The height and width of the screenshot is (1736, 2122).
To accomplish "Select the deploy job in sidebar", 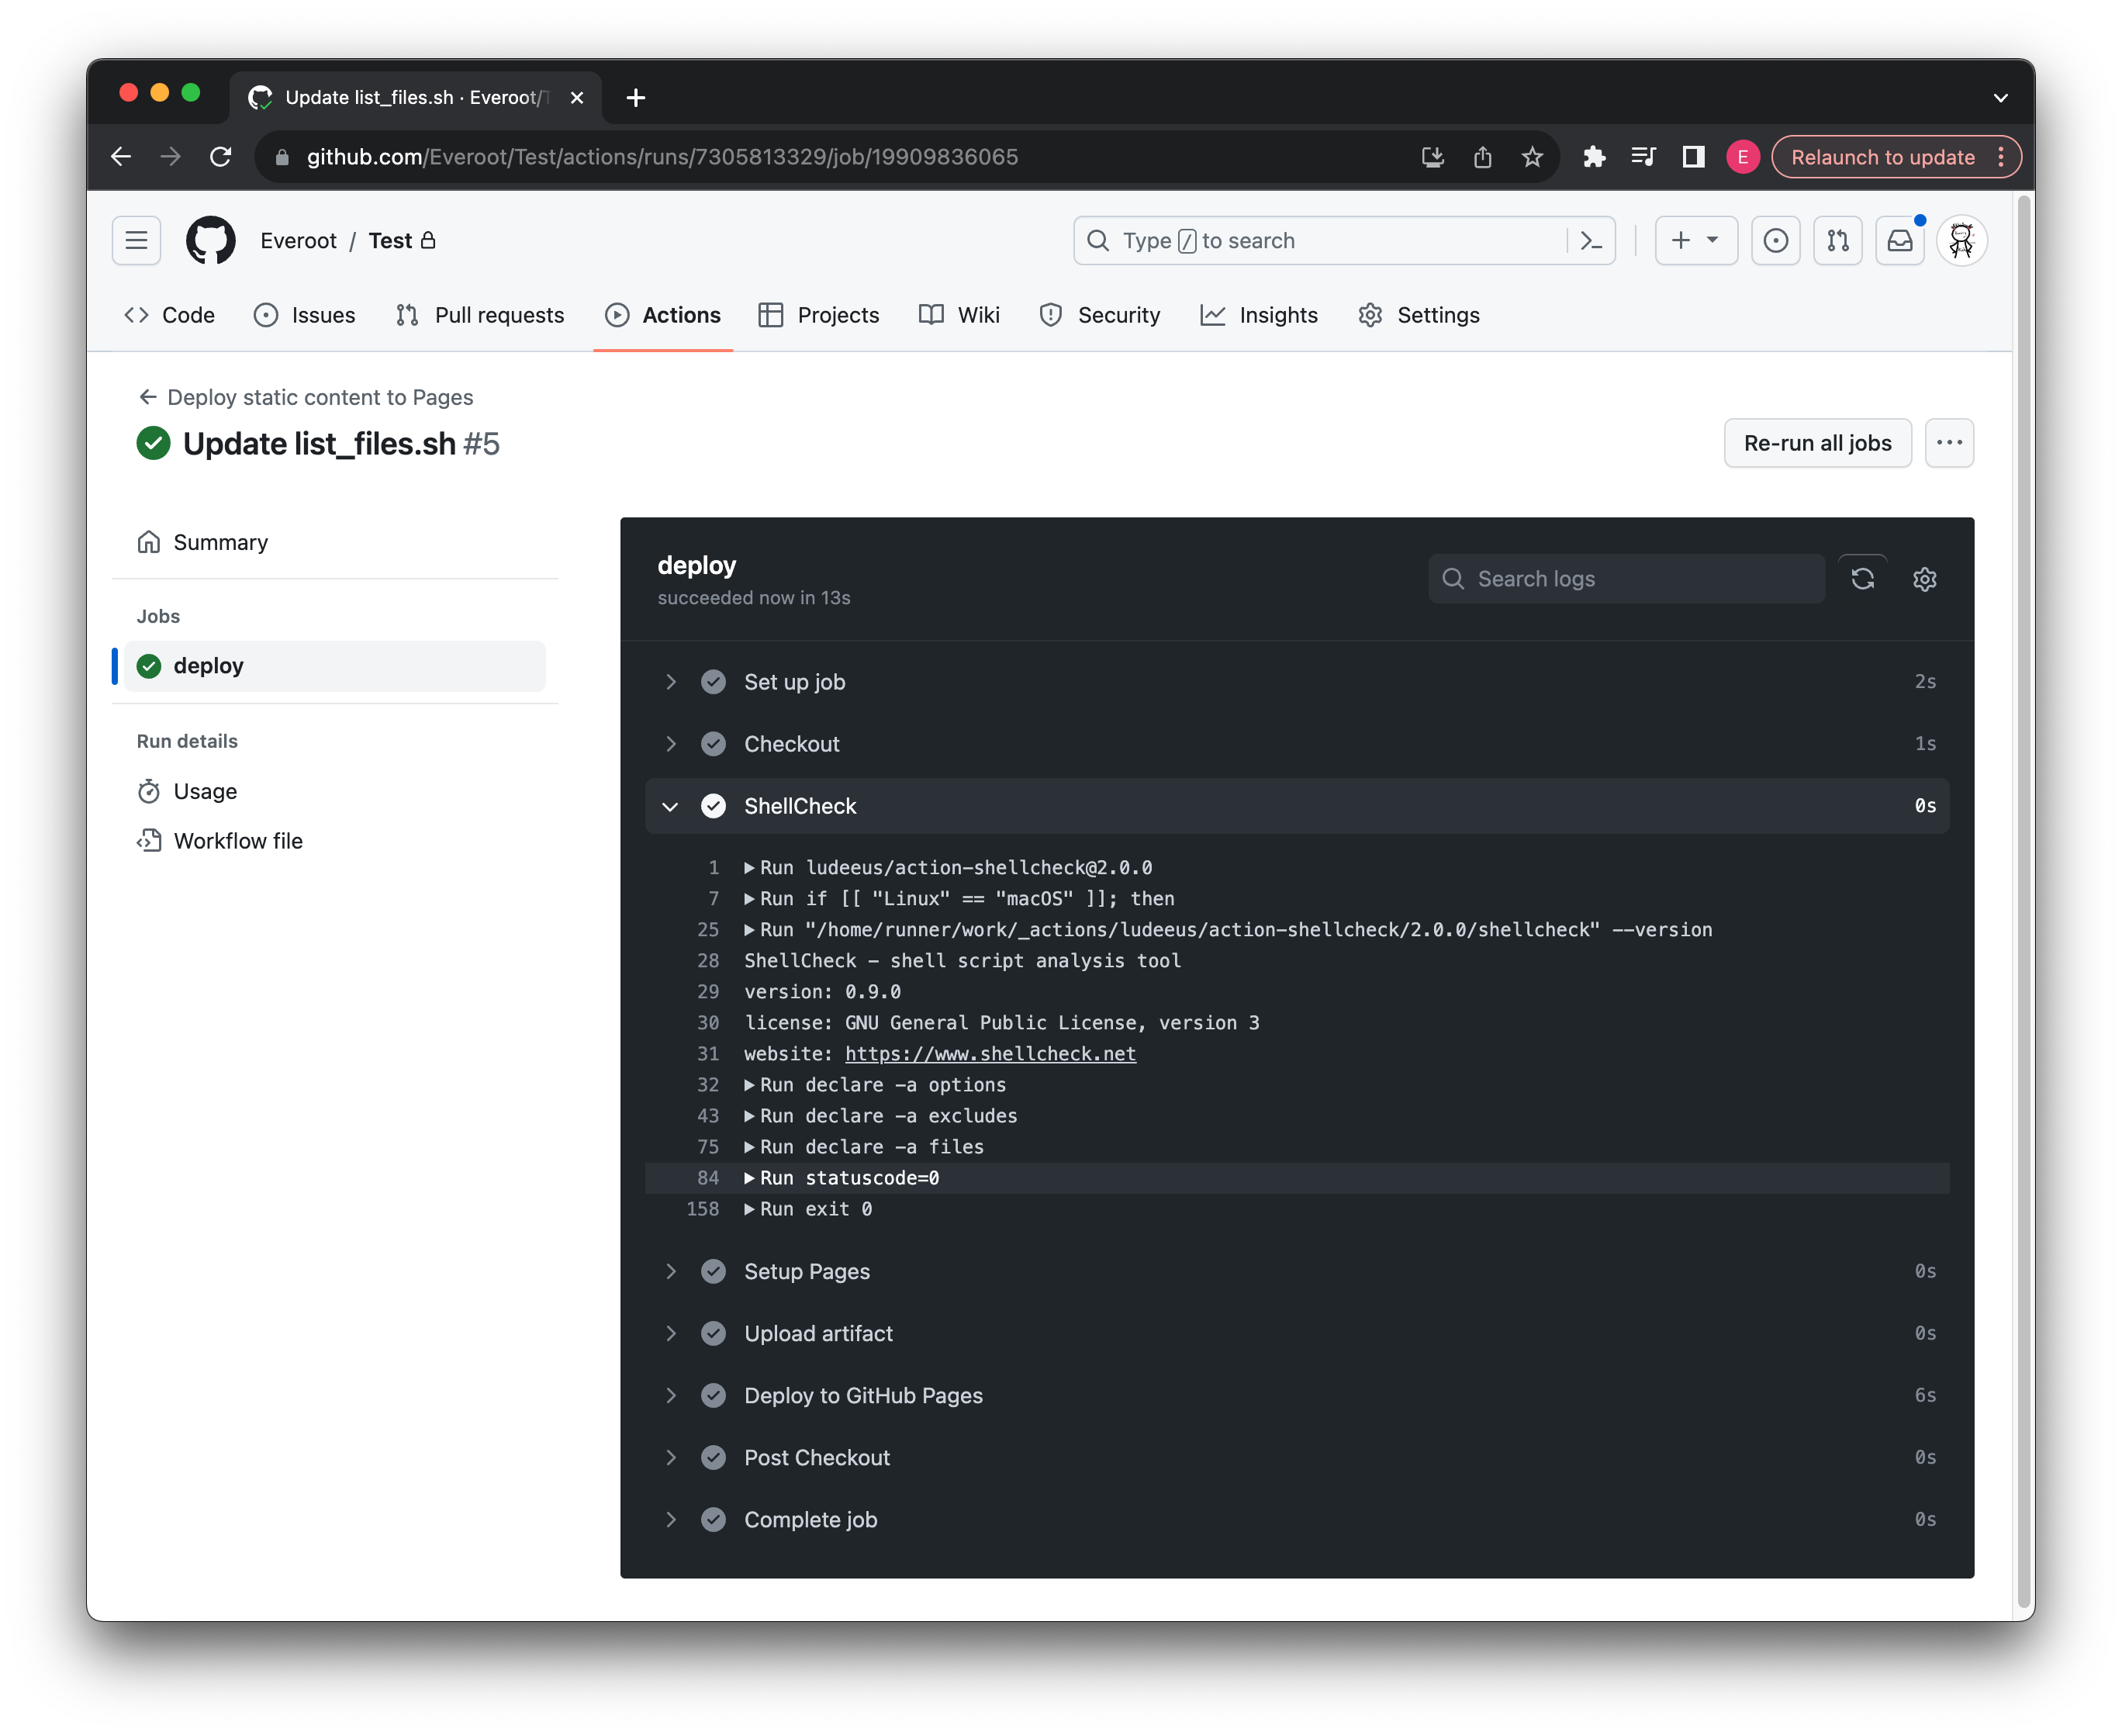I will 208,665.
